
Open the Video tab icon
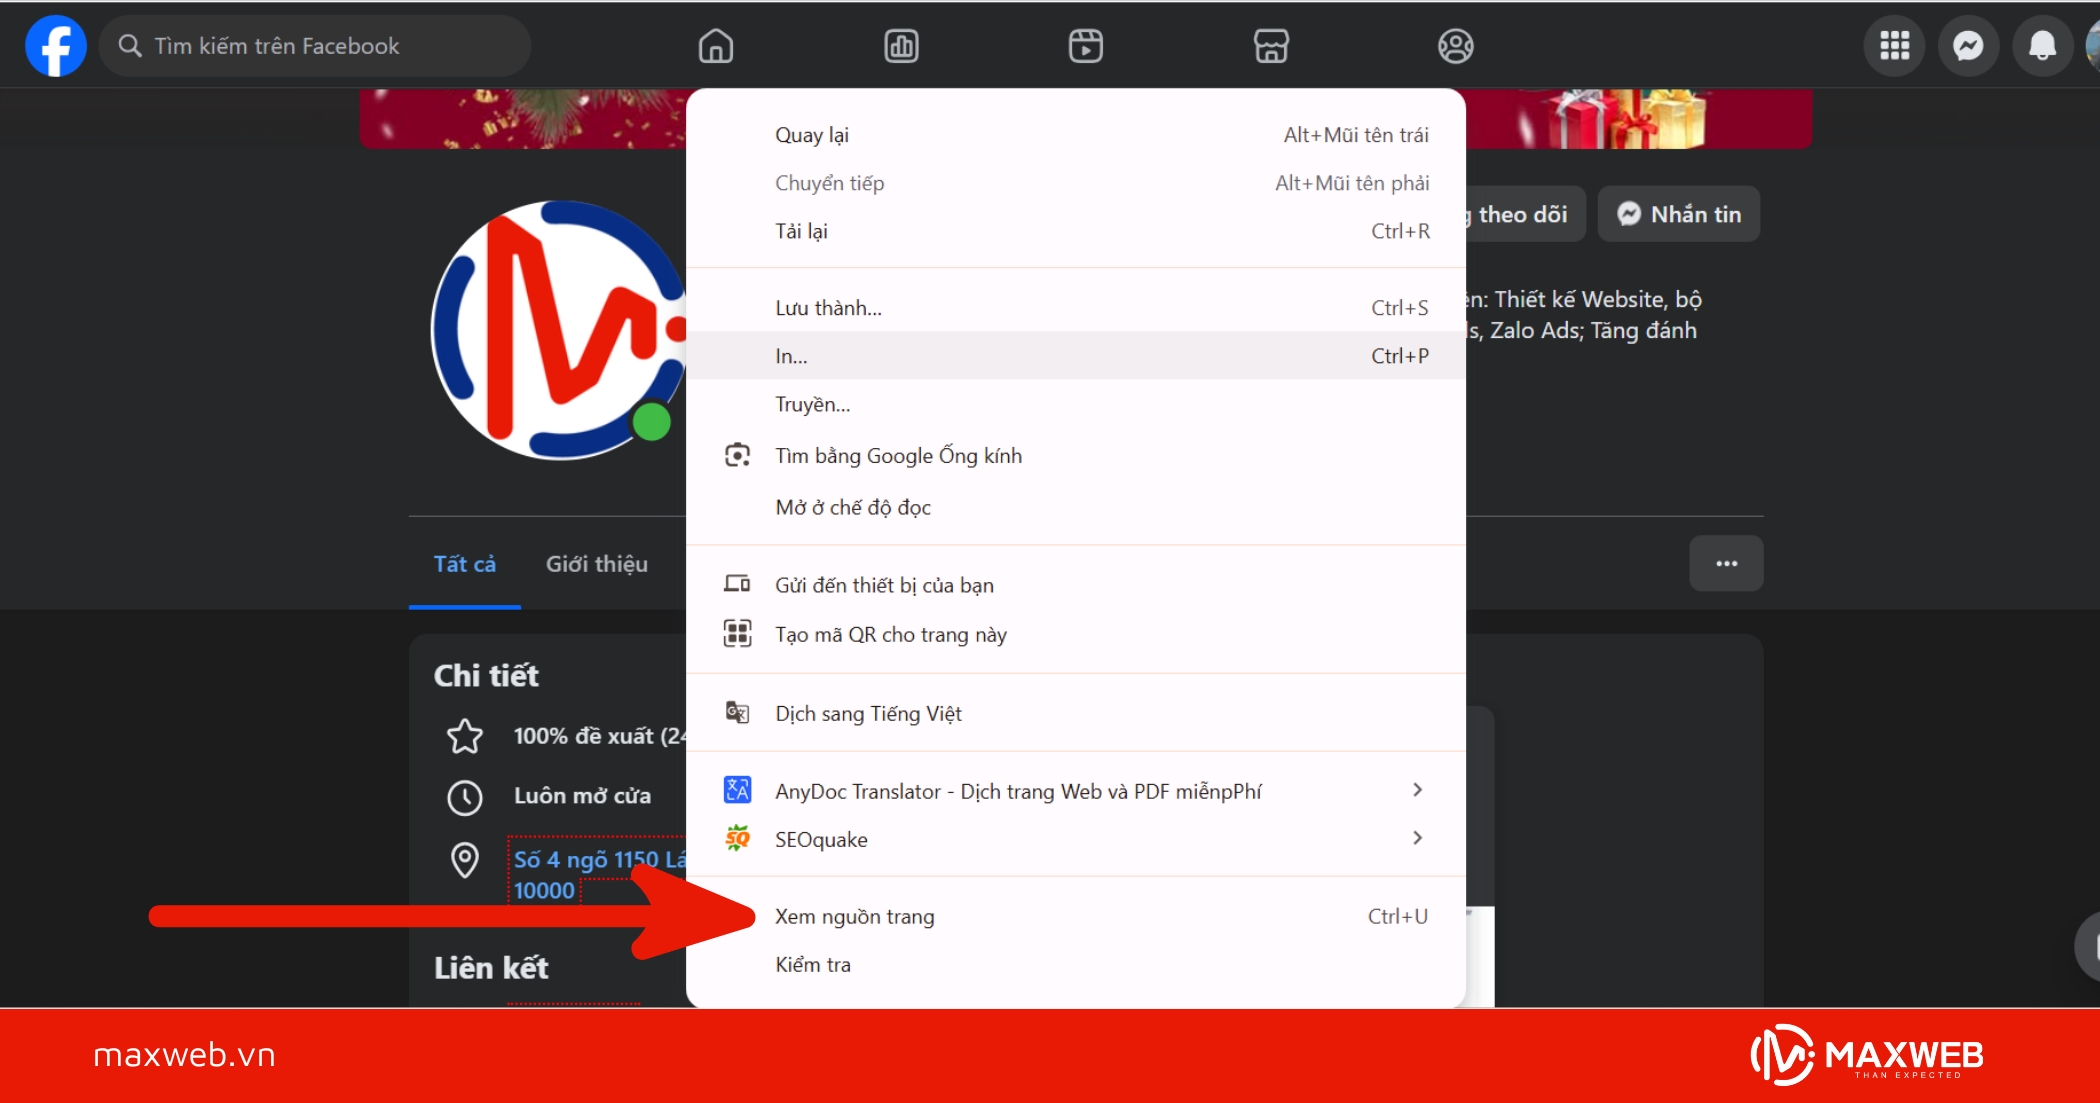[1085, 45]
